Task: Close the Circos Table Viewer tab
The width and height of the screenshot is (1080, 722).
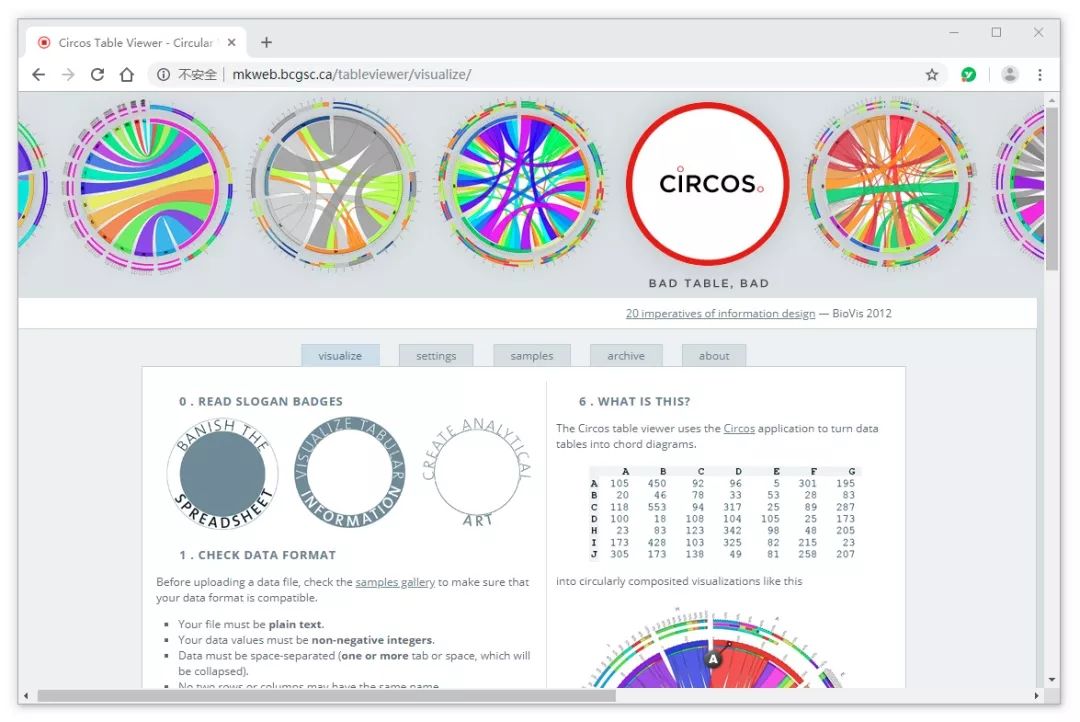Action: [x=231, y=43]
